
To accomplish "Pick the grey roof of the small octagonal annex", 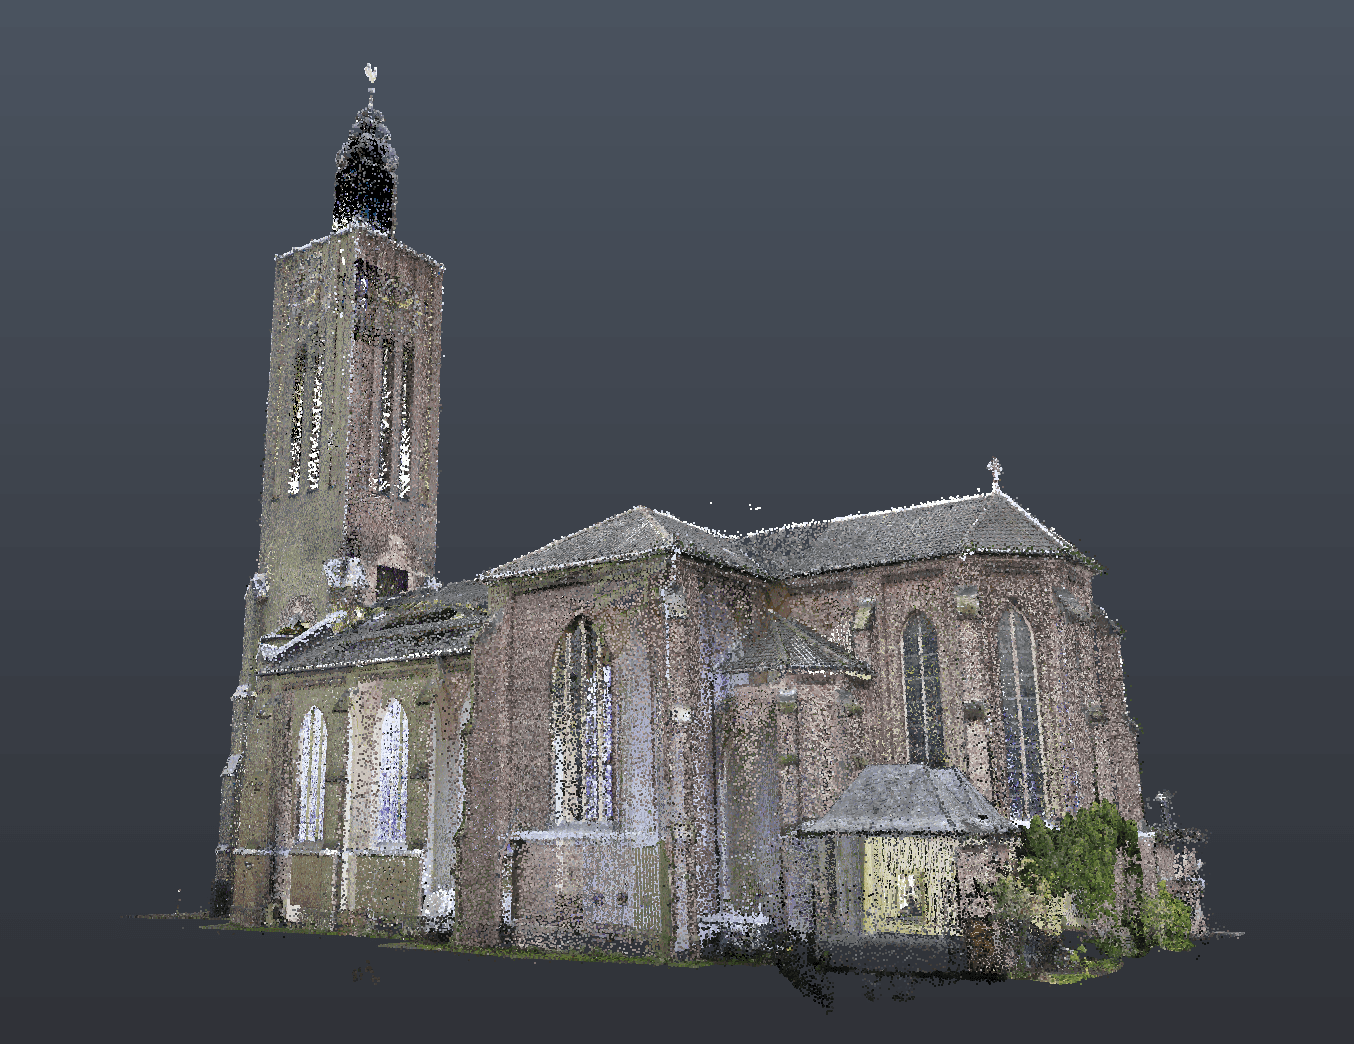I will click(x=910, y=801).
